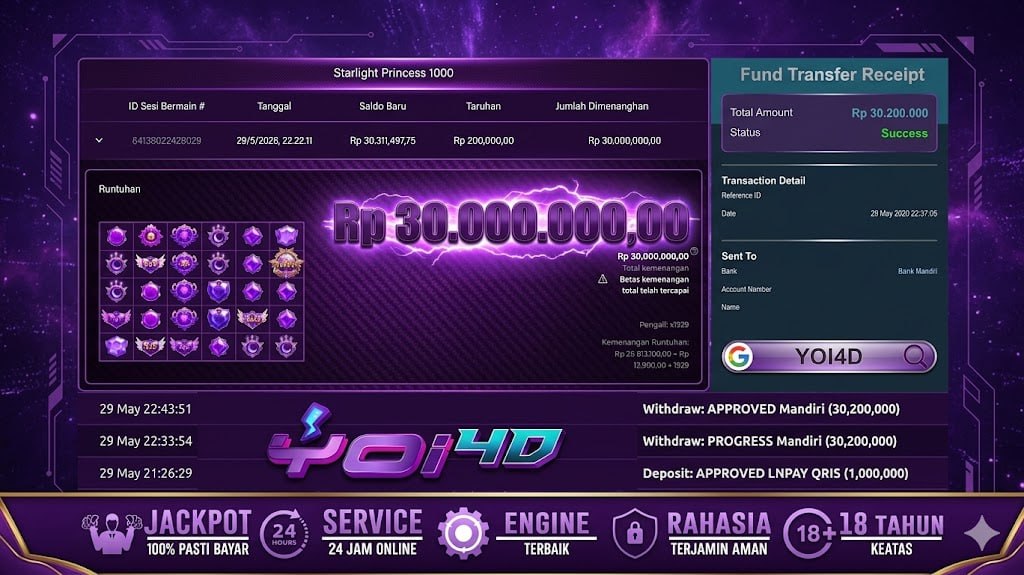Click the green Success status
Screen dimensions: 1024x575
point(904,133)
